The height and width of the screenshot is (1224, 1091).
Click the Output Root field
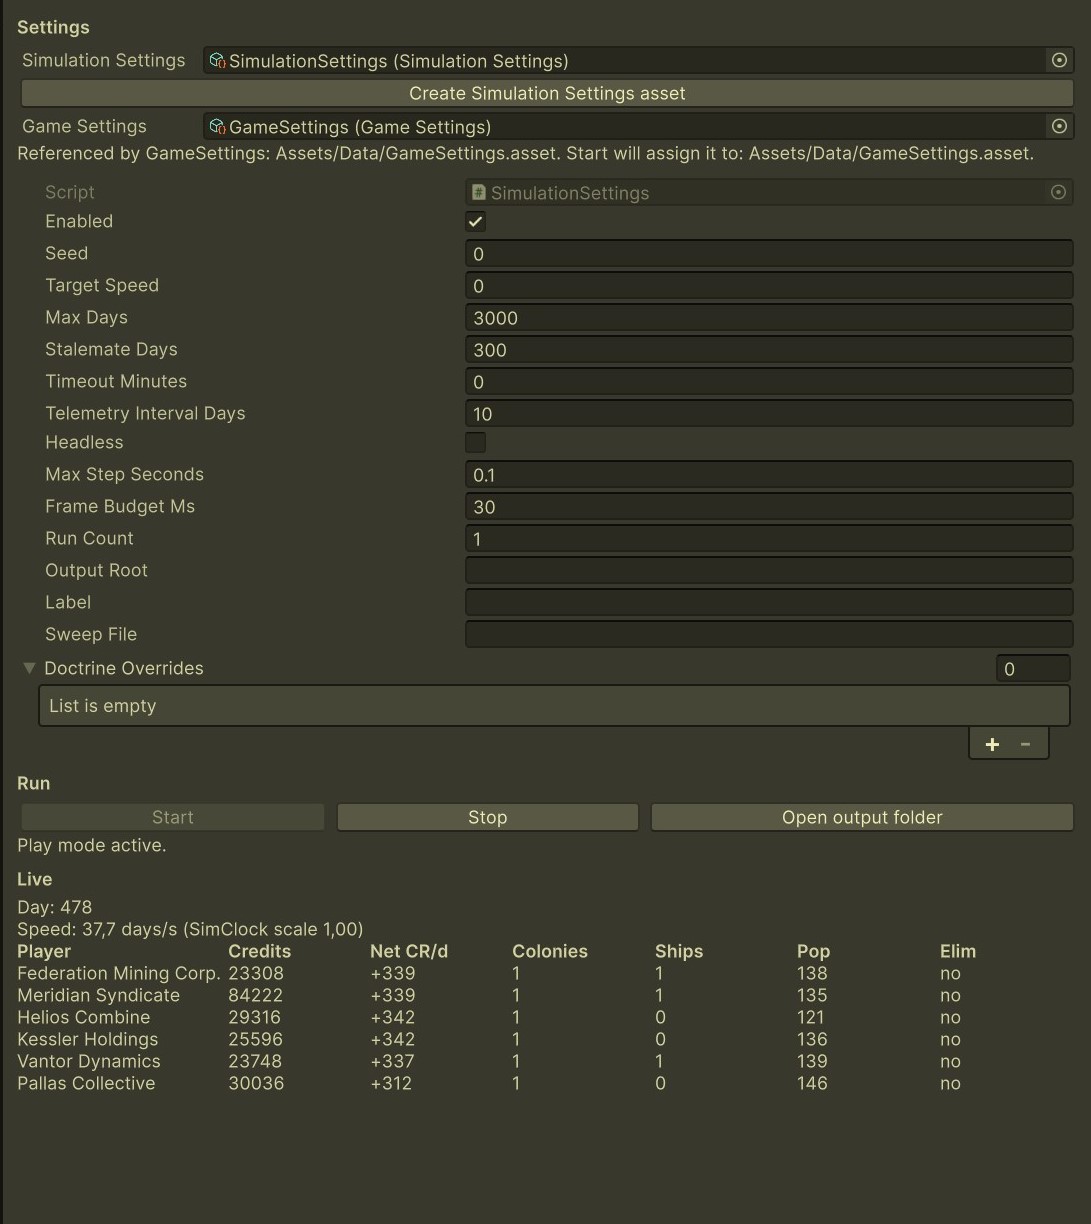pos(769,571)
